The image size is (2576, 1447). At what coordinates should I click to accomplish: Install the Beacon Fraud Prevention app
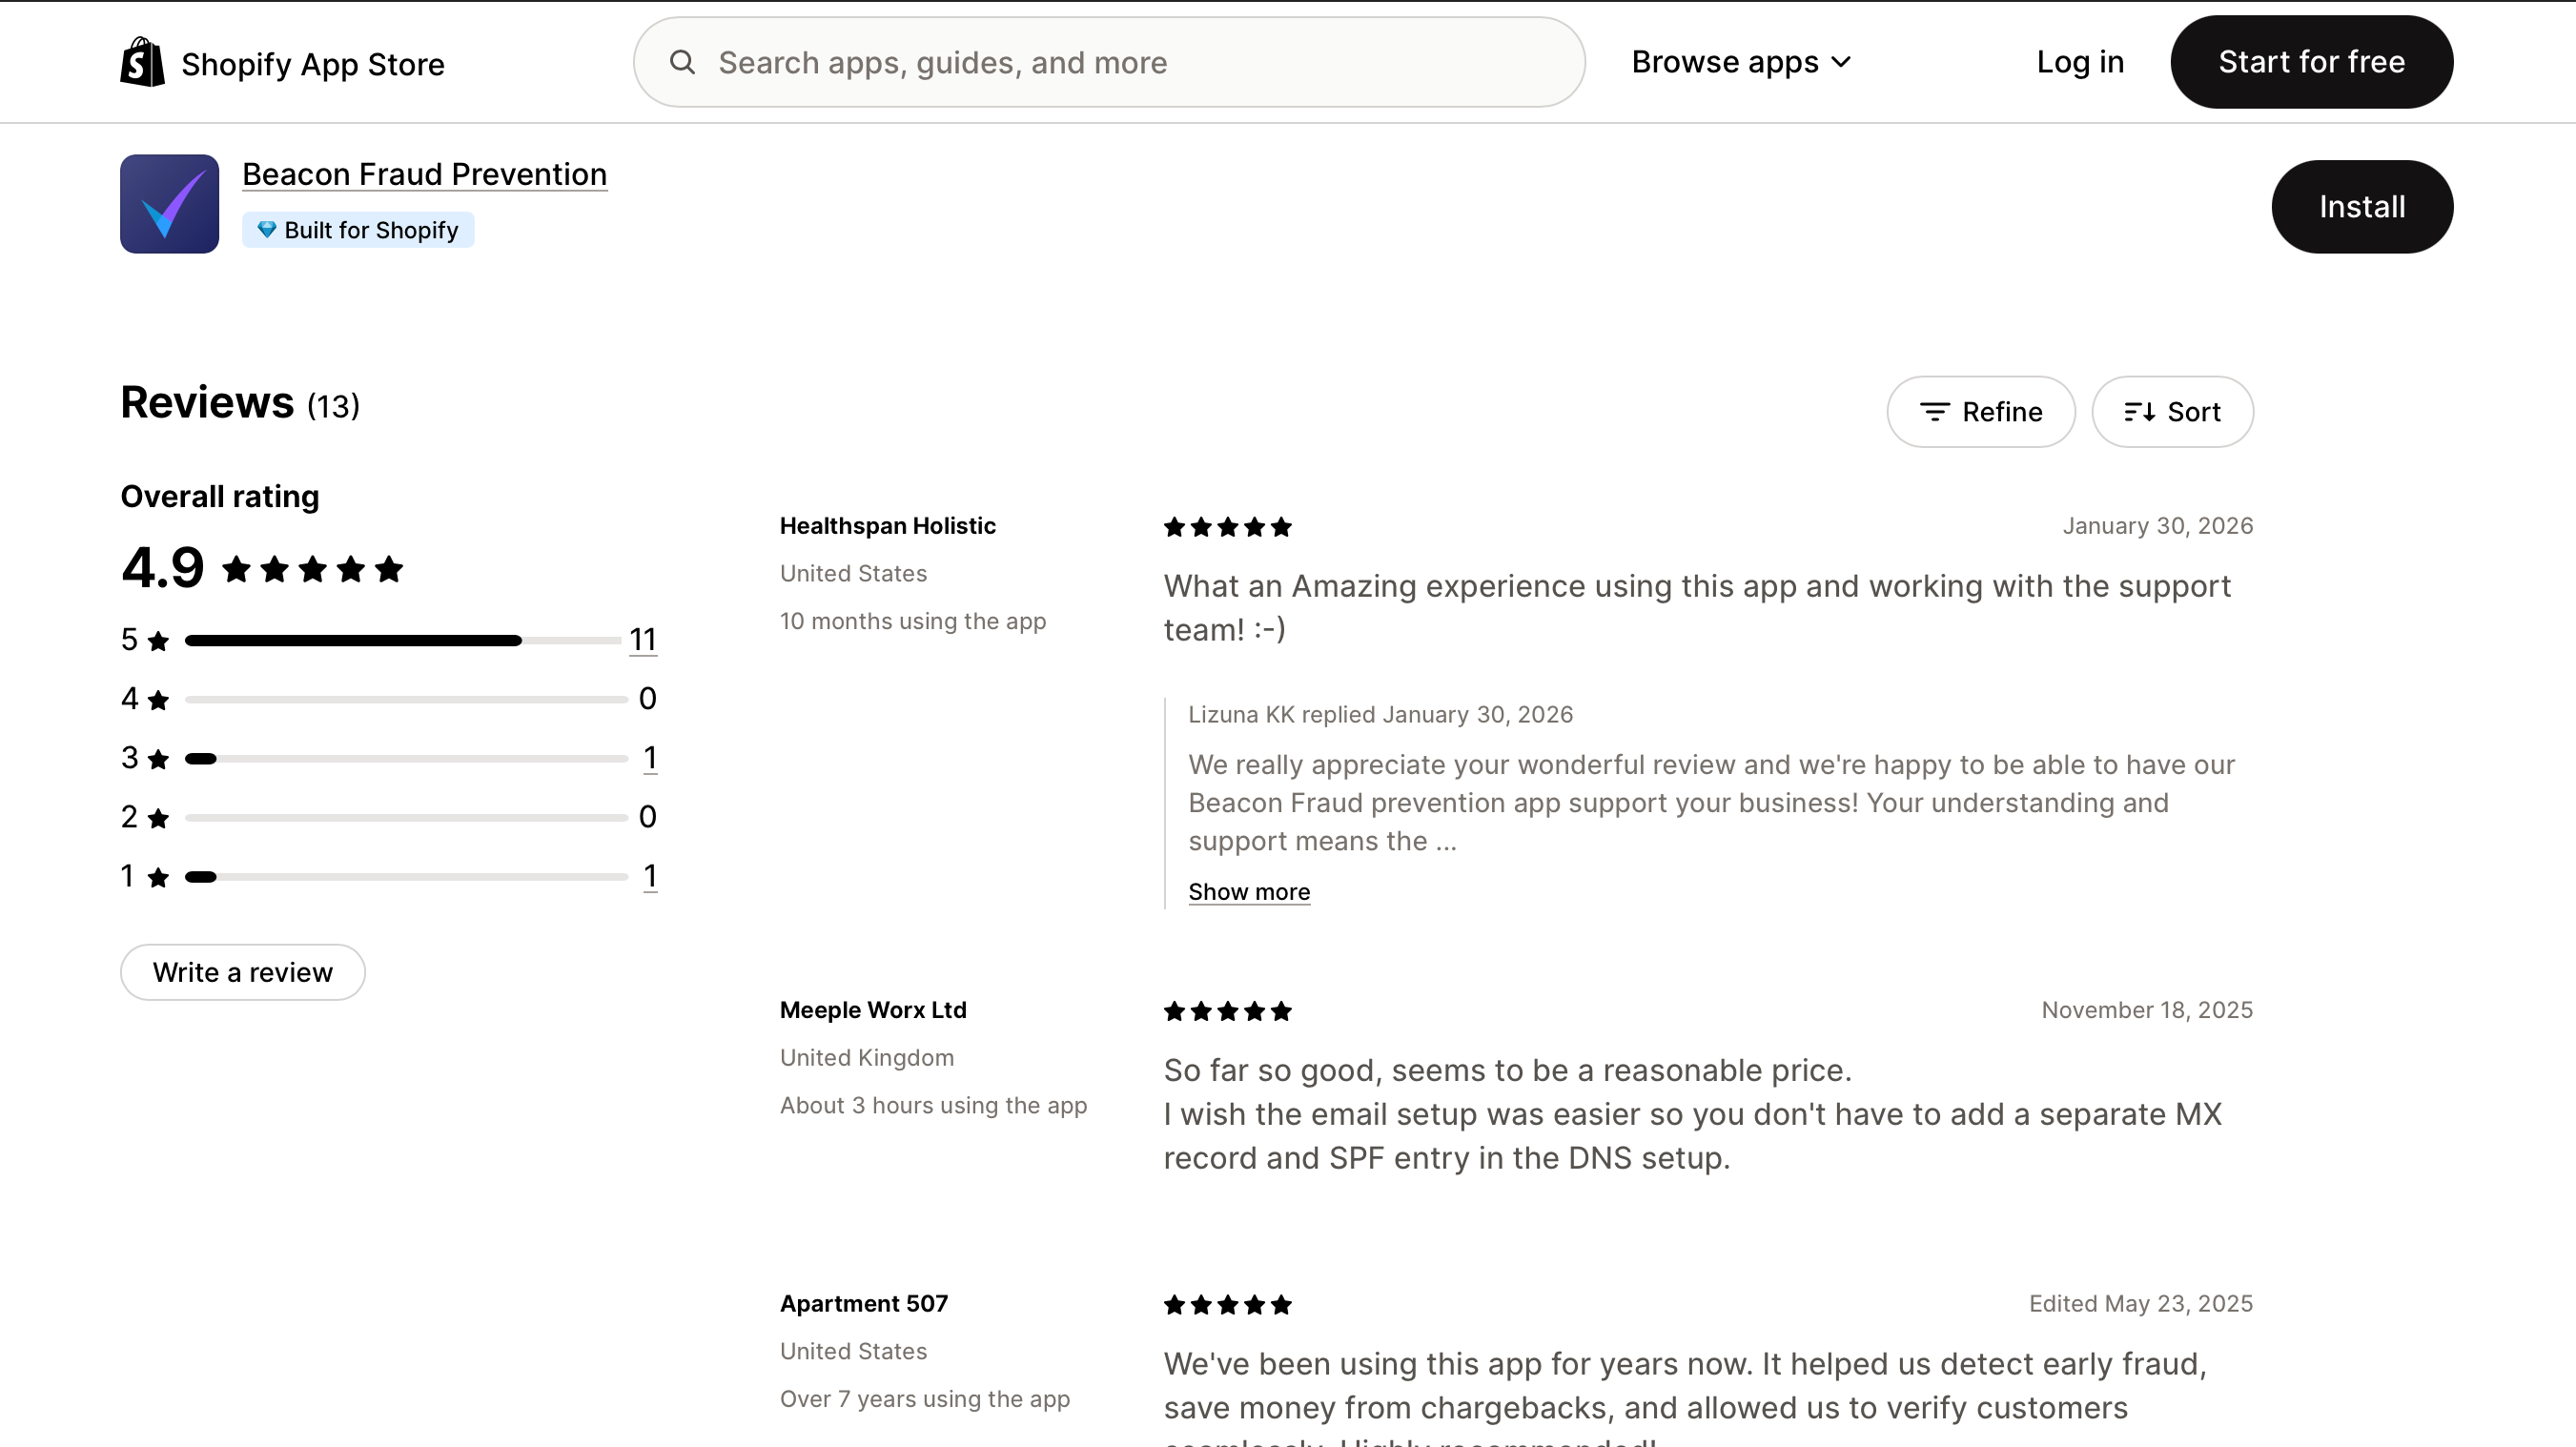pos(2361,207)
